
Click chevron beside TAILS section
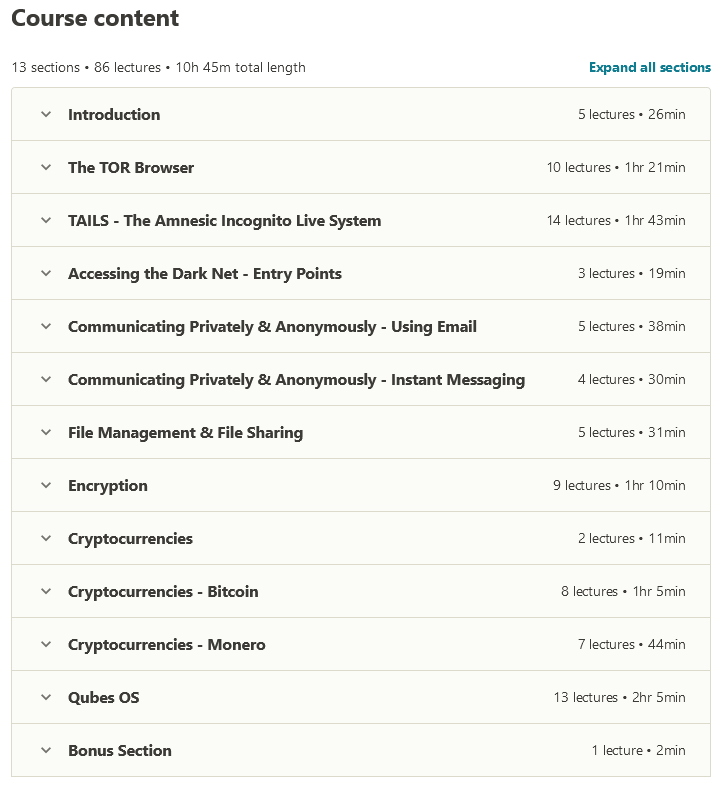pos(45,221)
